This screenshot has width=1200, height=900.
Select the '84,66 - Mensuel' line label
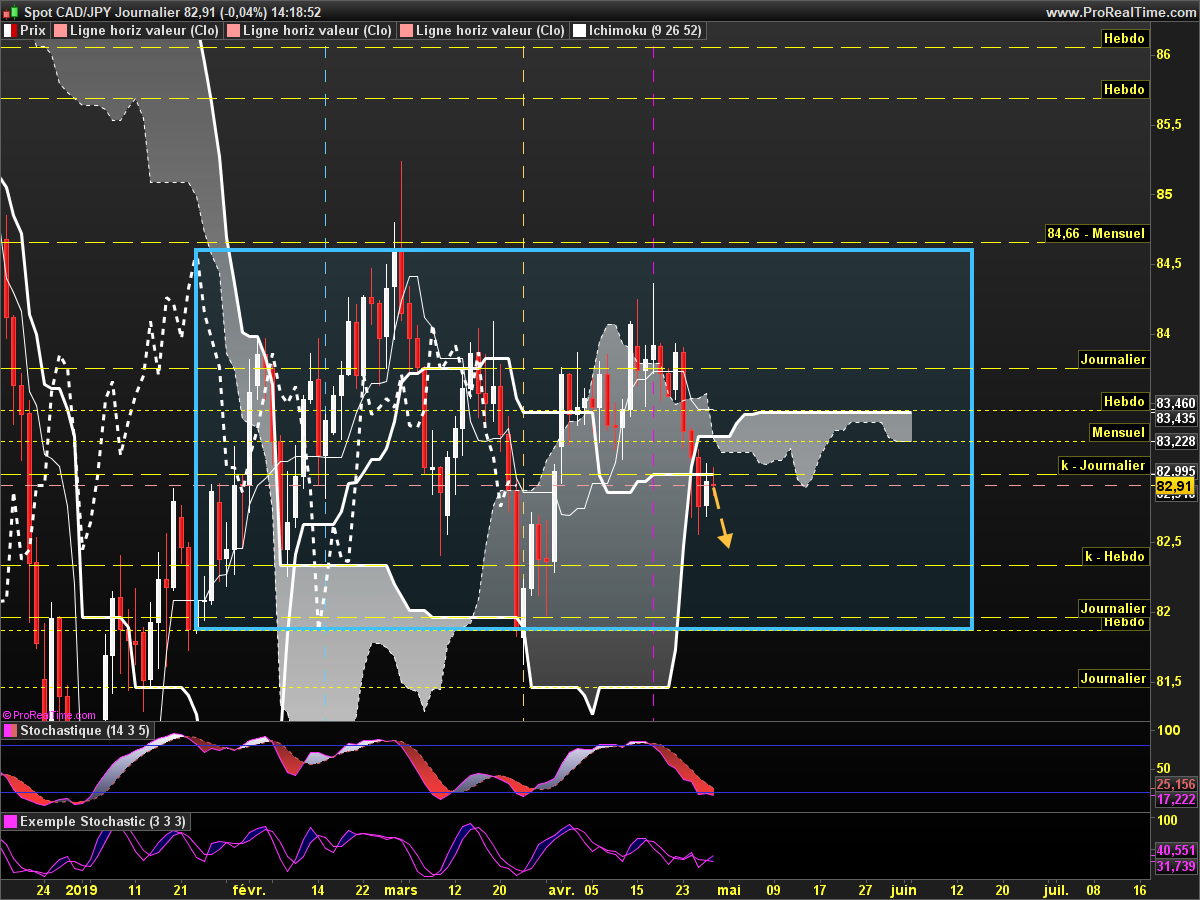click(1096, 233)
